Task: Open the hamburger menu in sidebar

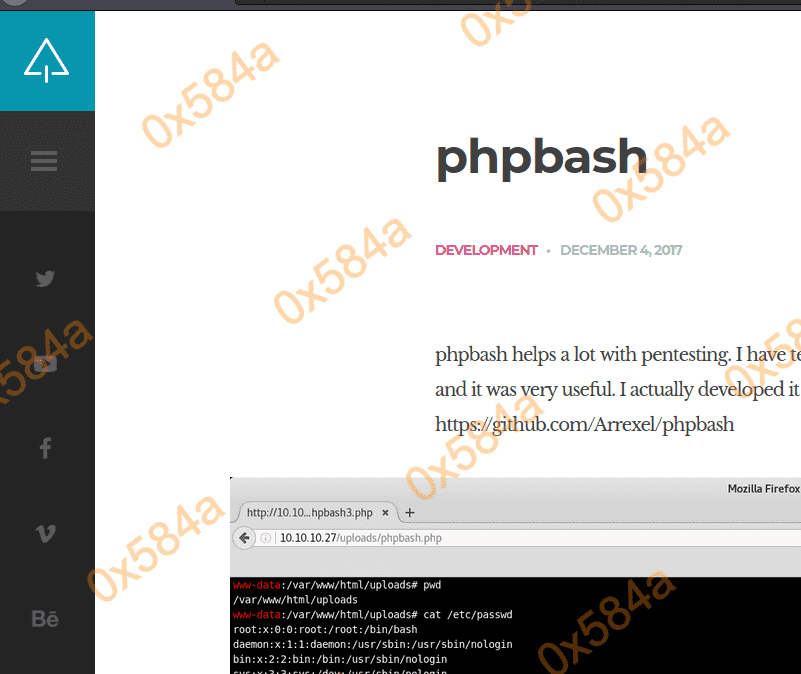Action: 44,161
